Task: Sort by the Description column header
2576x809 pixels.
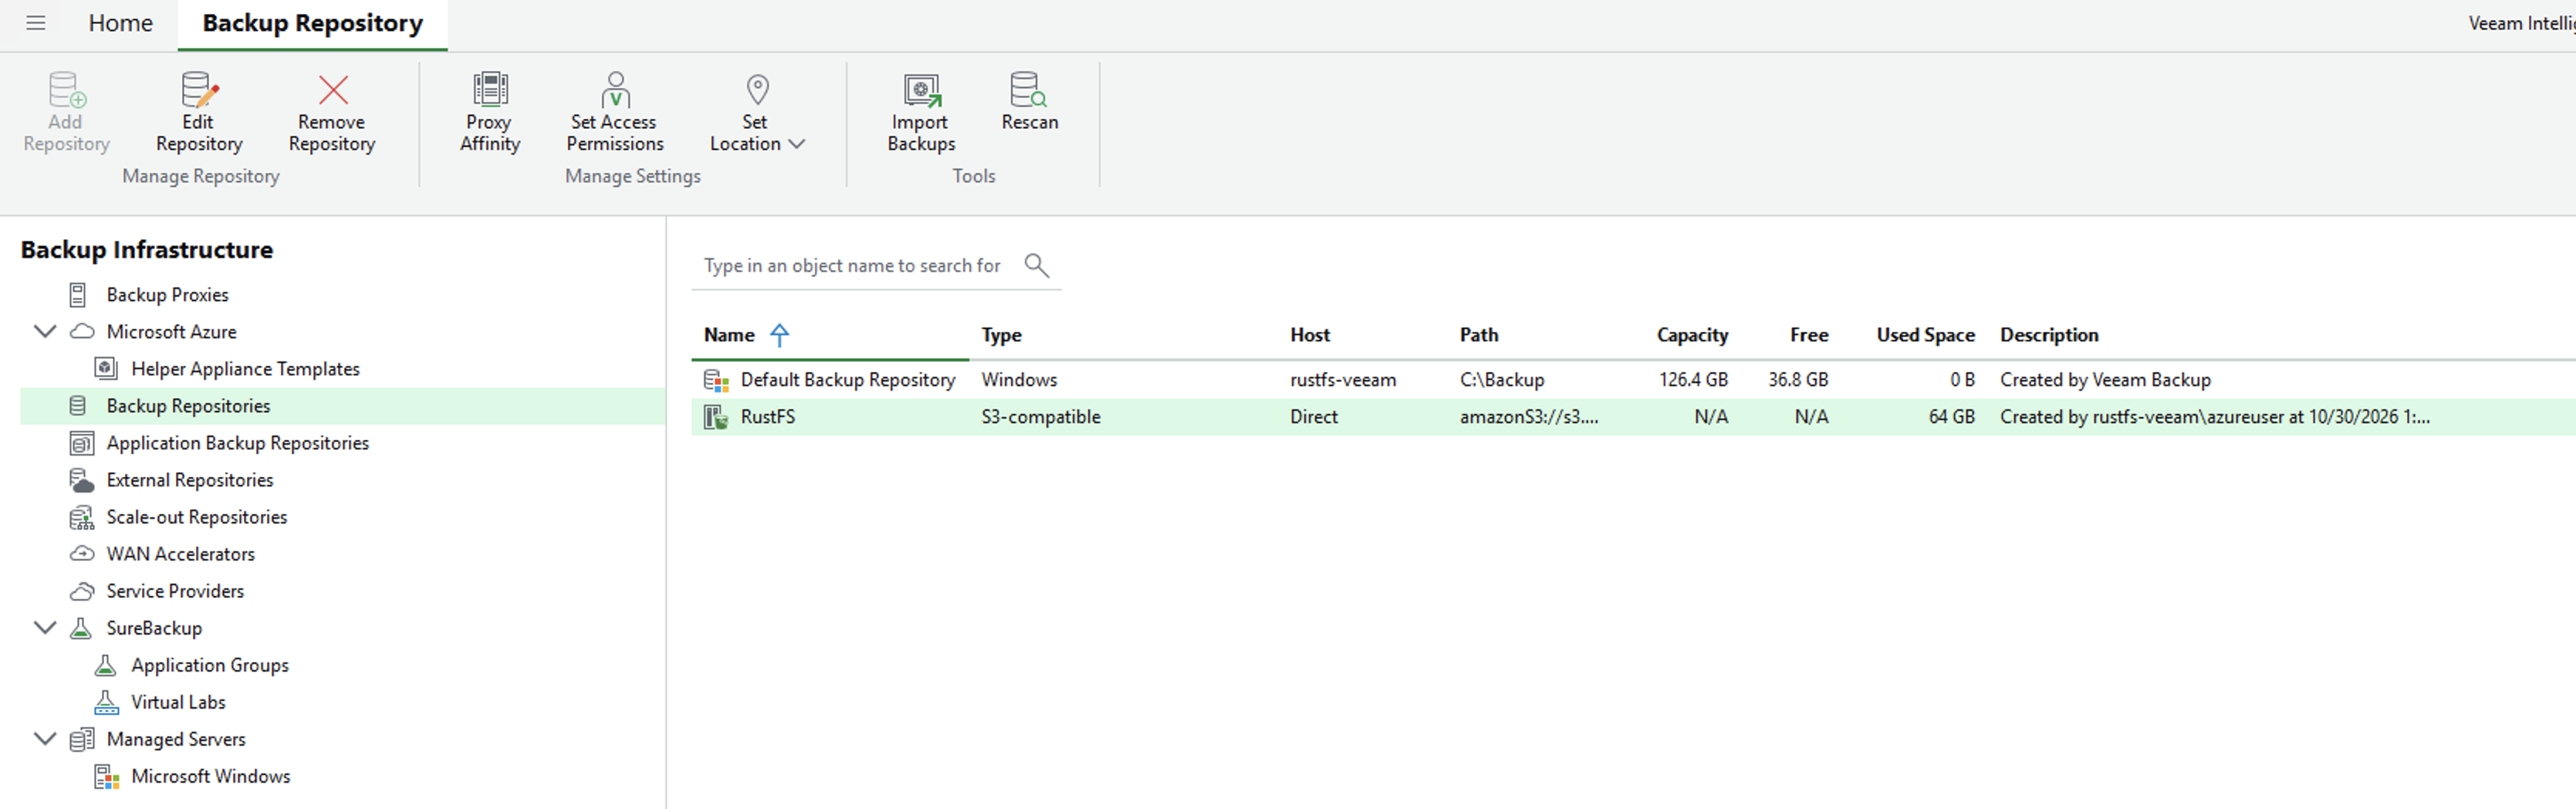Action: 2049,335
